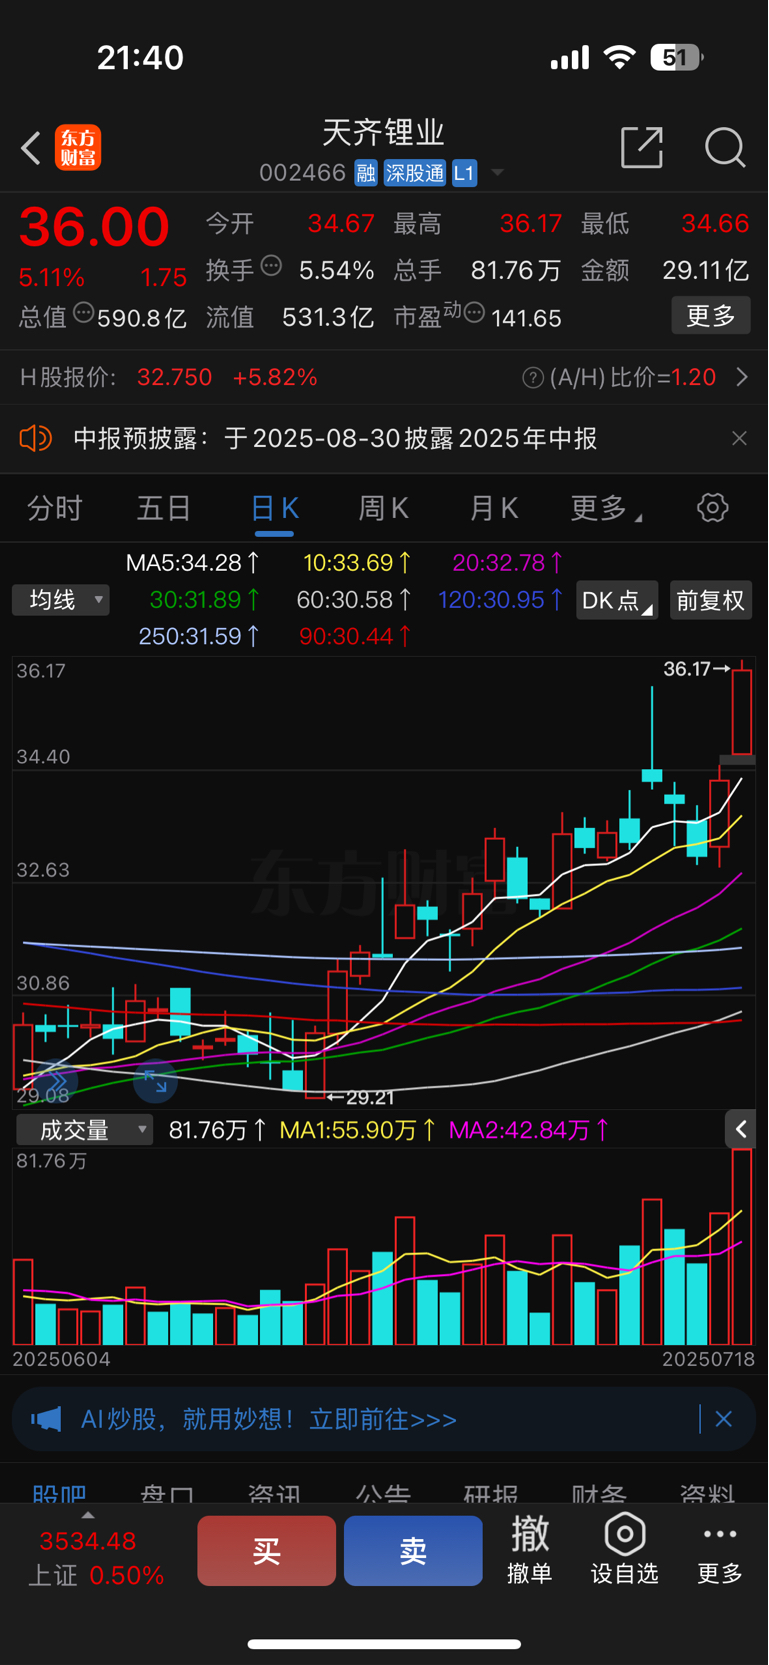Tap the A/H ratio help icon

[x=533, y=377]
